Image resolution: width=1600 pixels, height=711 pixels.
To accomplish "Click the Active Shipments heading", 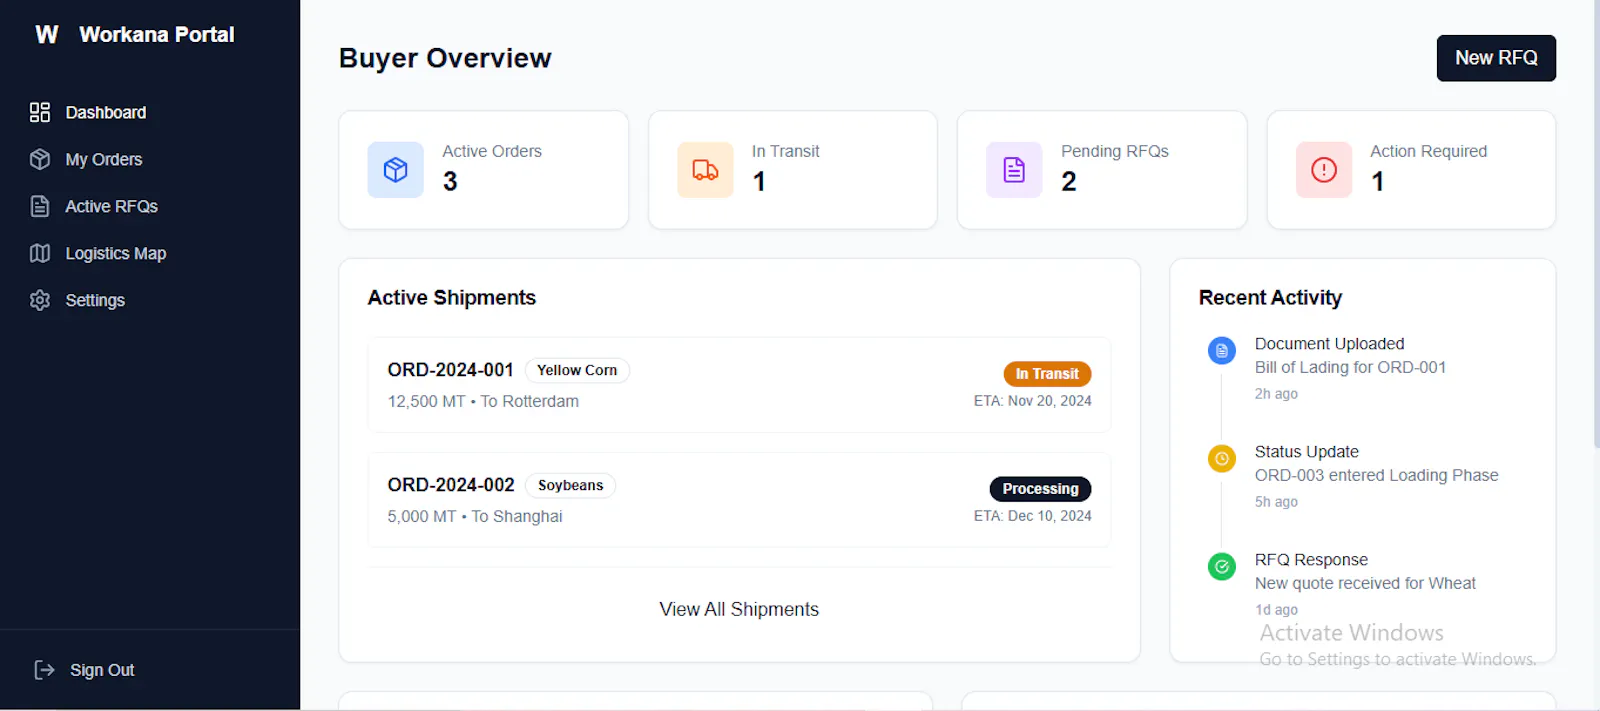I will 451,297.
